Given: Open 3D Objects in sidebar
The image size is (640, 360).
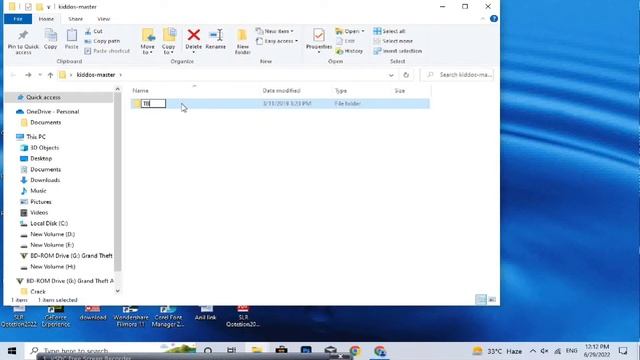Looking at the screenshot, I should (44, 148).
